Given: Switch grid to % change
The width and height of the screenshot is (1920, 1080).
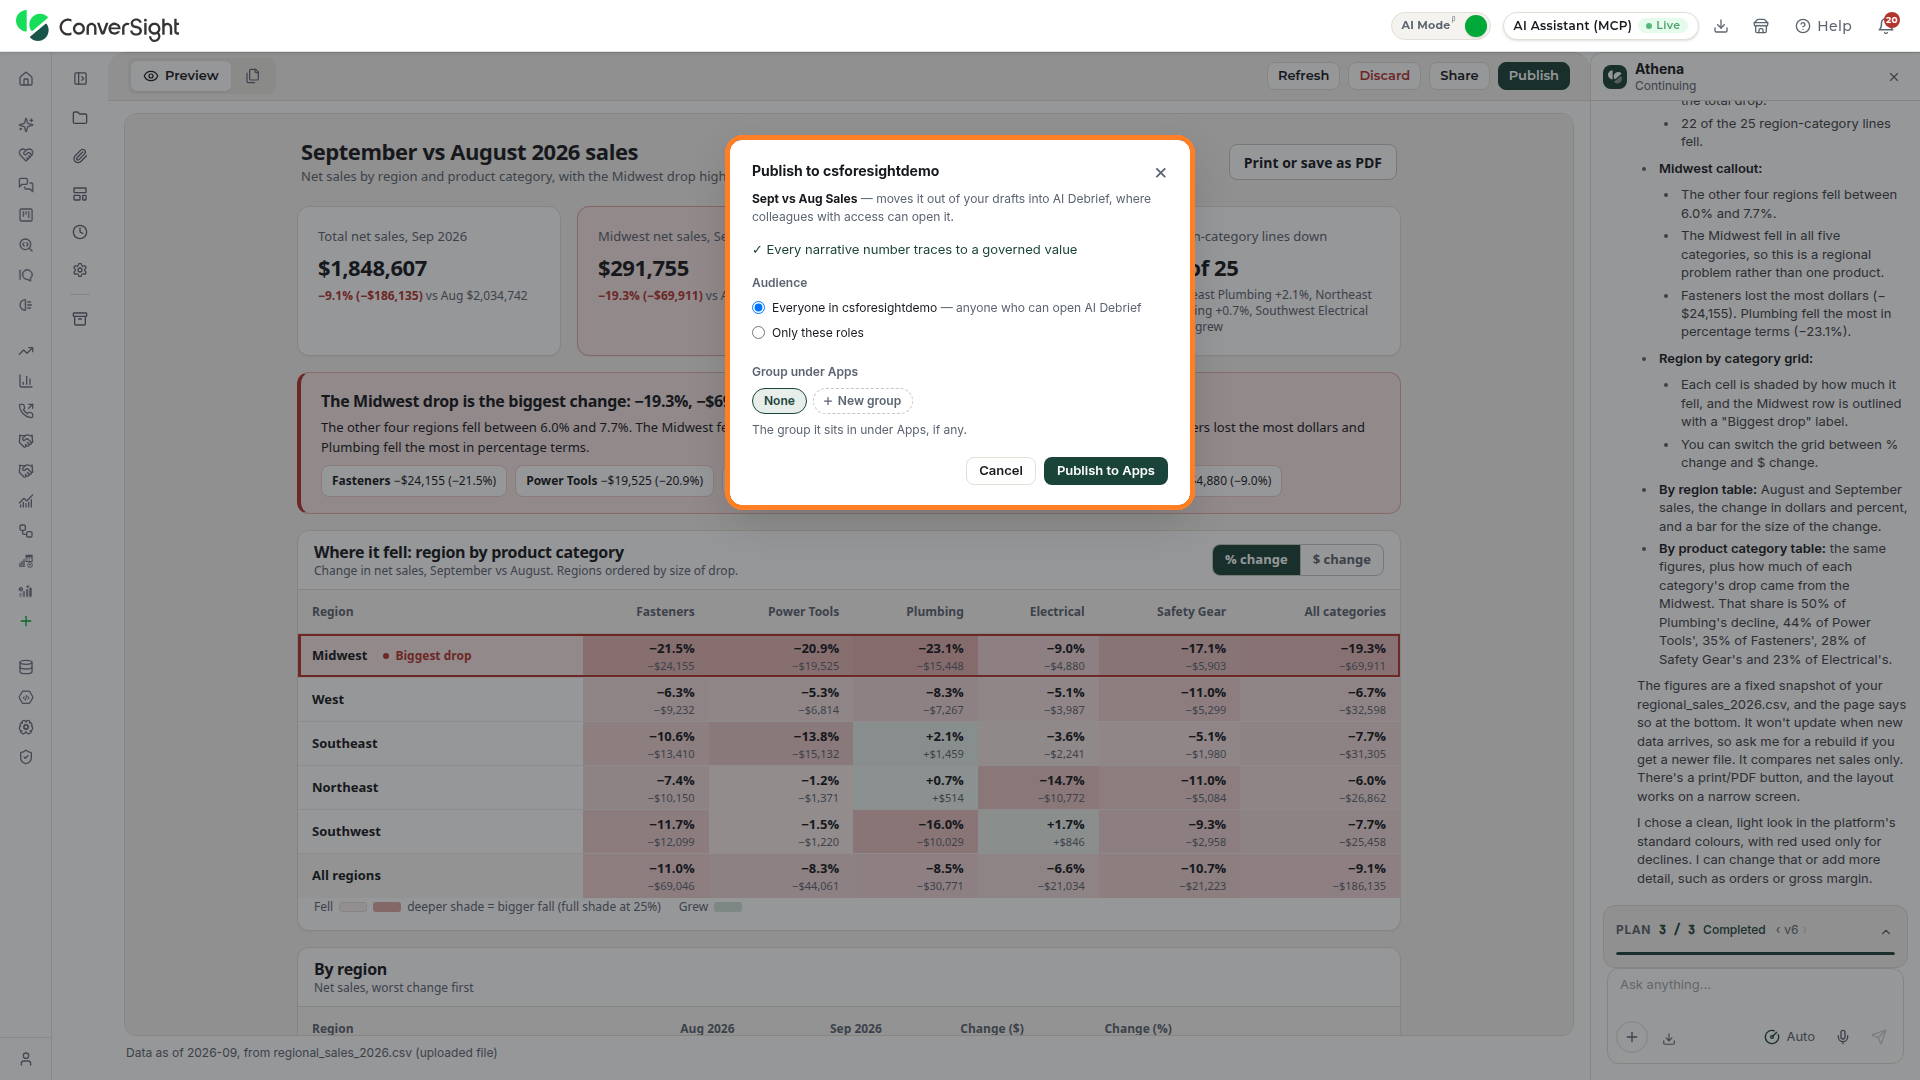Looking at the screenshot, I should pyautogui.click(x=1256, y=560).
